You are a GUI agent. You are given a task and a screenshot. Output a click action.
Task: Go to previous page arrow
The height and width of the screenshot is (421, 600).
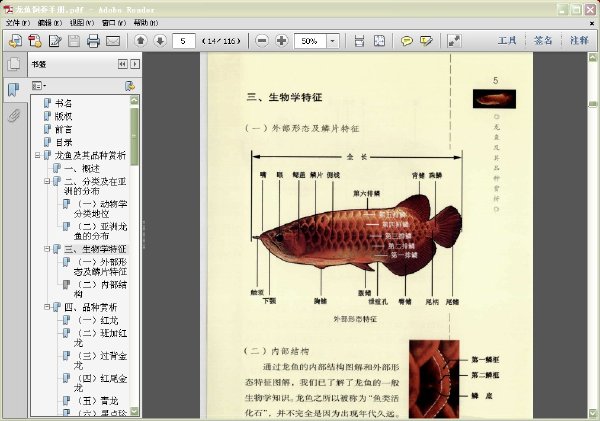click(x=140, y=40)
